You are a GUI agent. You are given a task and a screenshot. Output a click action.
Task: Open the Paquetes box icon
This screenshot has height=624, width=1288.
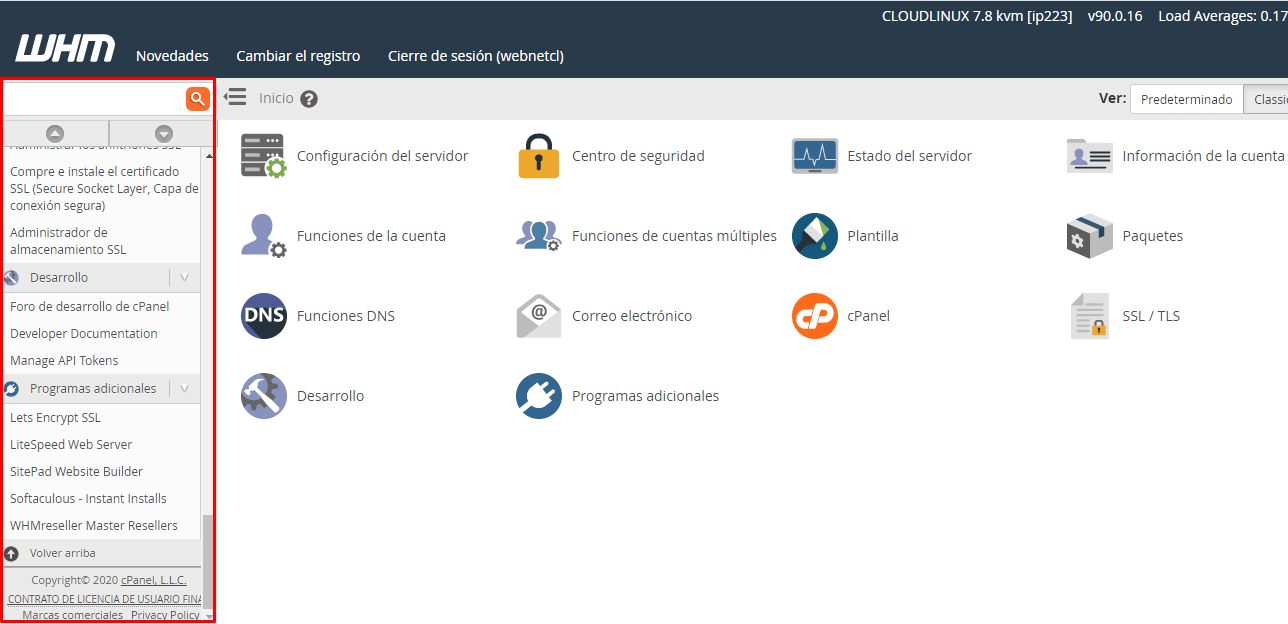click(1089, 236)
